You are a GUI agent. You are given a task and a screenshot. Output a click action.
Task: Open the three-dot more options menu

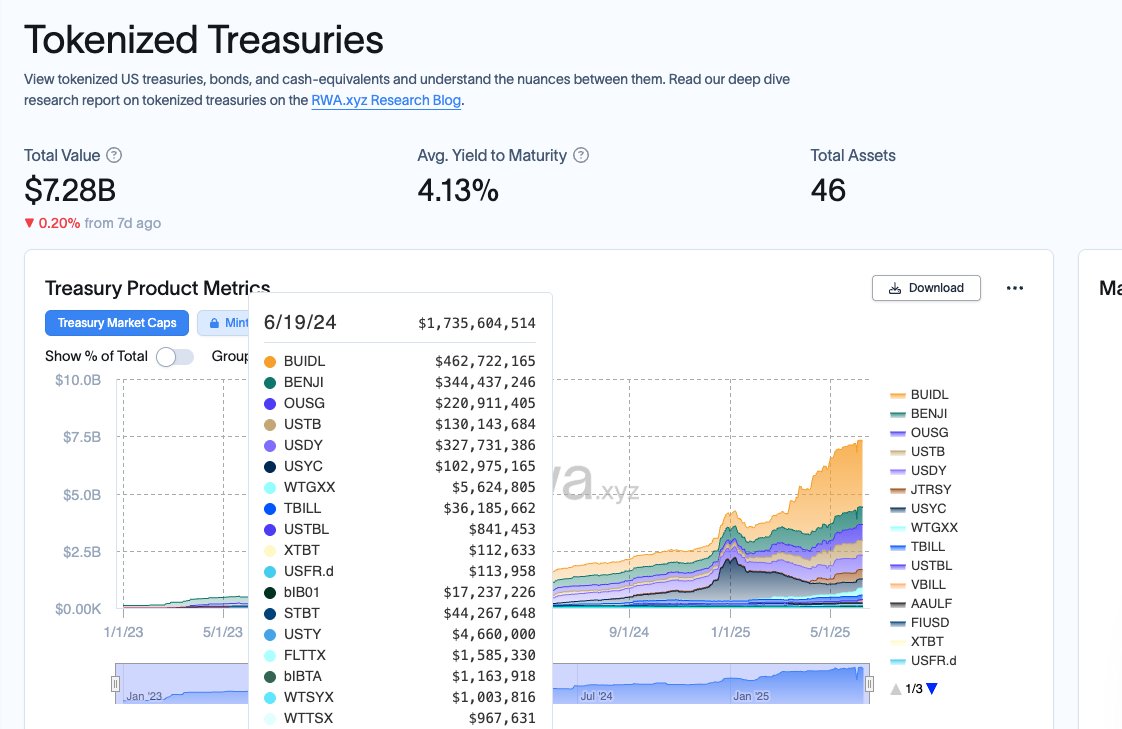[1015, 288]
